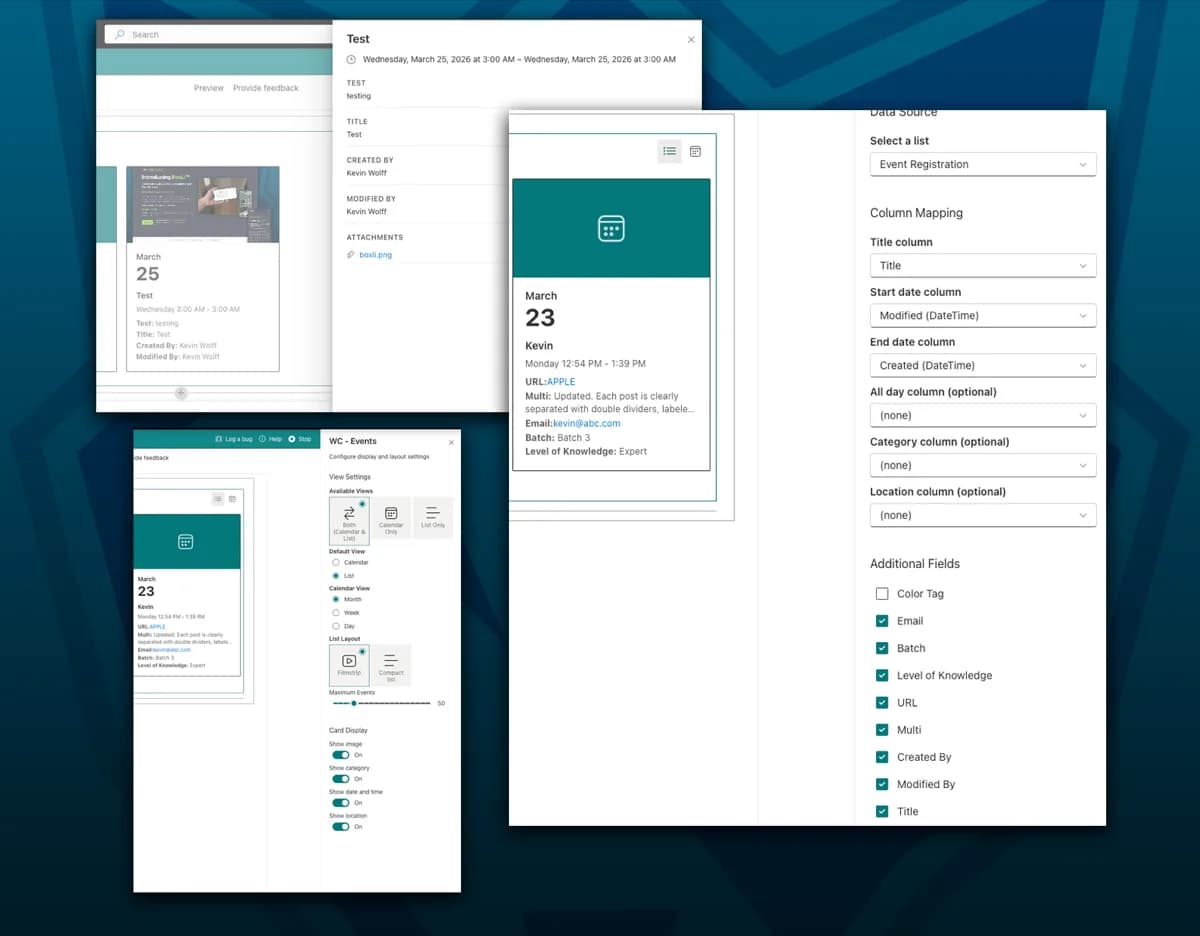1200x936 pixels.
Task: Click the APPLE URL link on the large card
Action: (561, 382)
